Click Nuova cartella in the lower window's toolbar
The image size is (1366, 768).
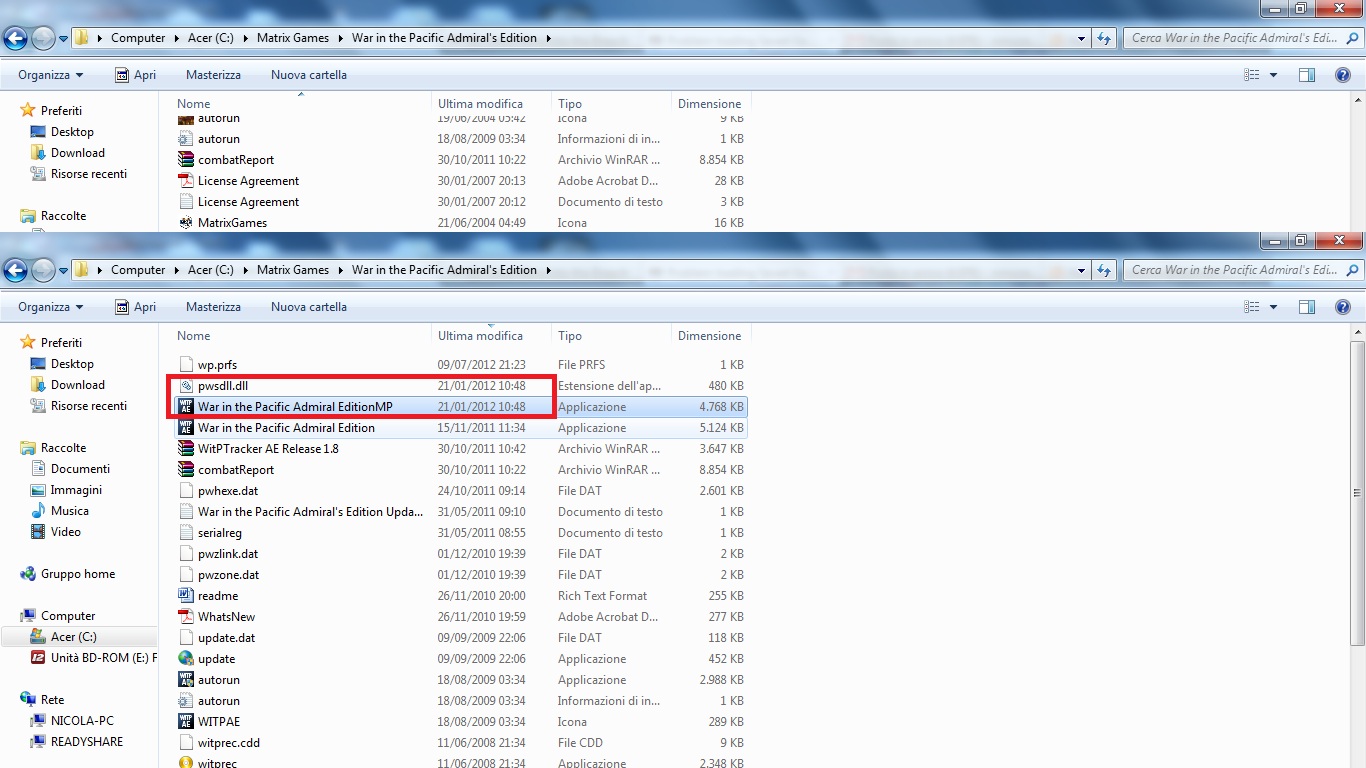[x=309, y=307]
